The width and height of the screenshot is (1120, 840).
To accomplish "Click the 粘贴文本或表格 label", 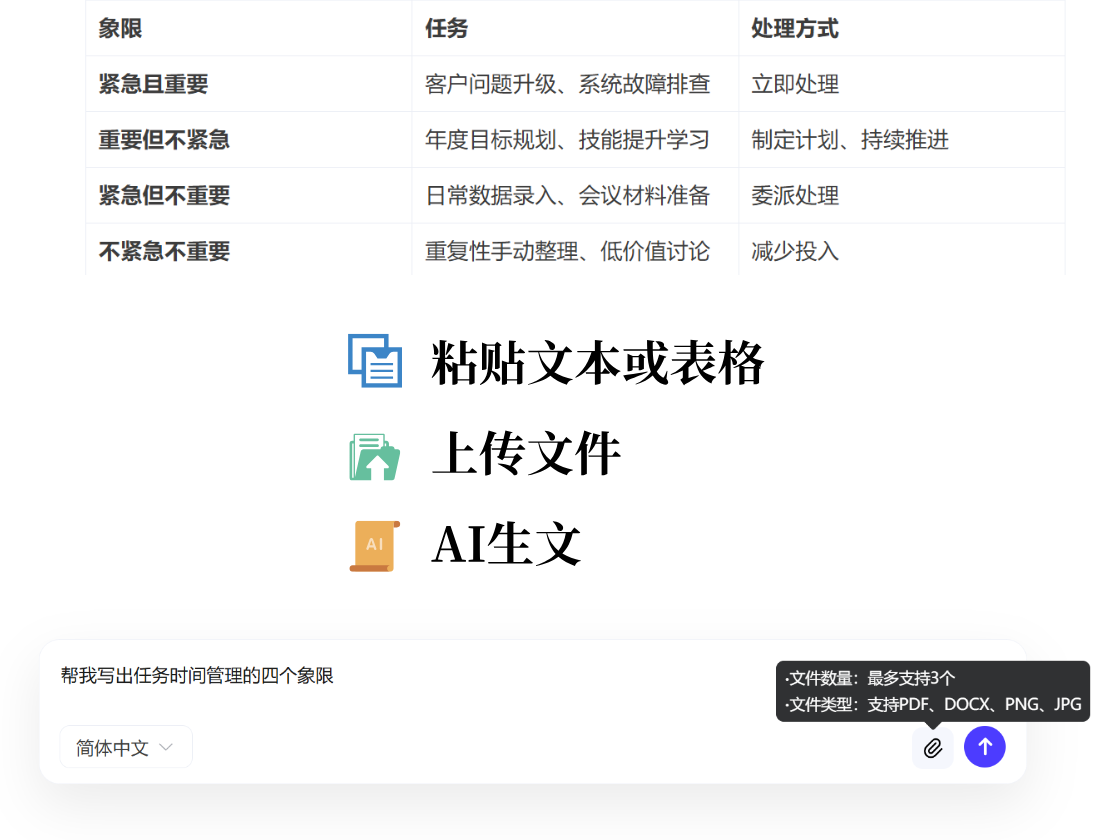I will pos(597,362).
